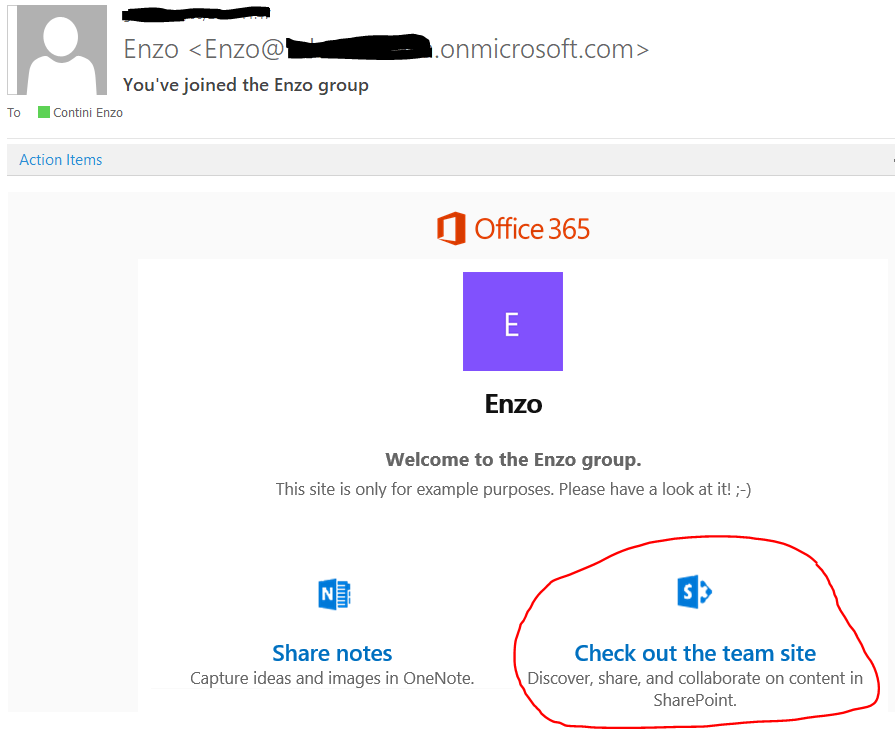Open the Share notes link
The width and height of the screenshot is (895, 729).
(332, 653)
